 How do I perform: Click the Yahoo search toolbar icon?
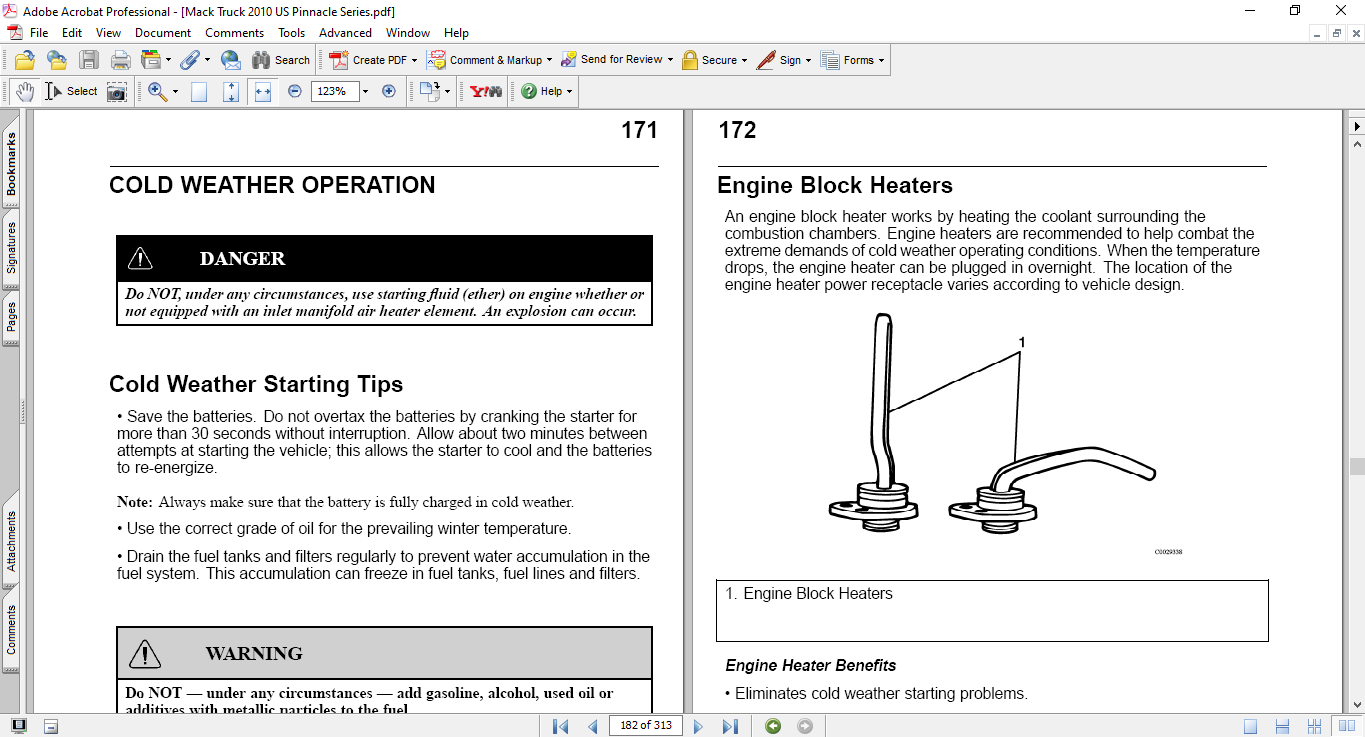click(x=486, y=91)
